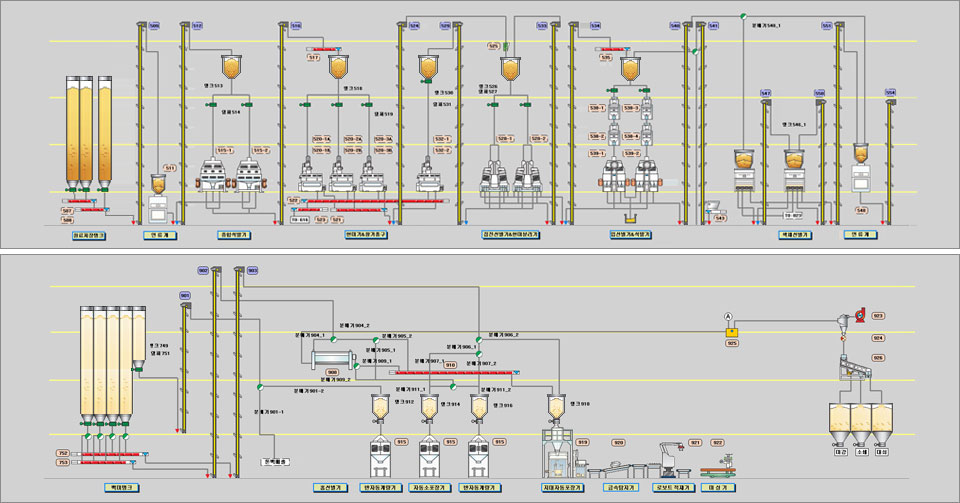Click equipment tag 515-1
Image resolution: width=960 pixels, height=503 pixels.
[225, 150]
